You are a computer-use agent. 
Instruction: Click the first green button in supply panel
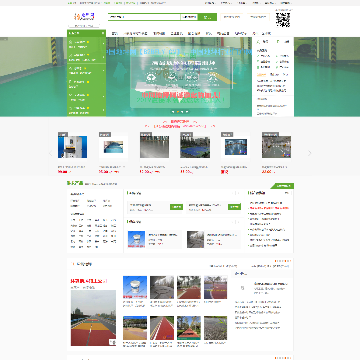[176, 207]
